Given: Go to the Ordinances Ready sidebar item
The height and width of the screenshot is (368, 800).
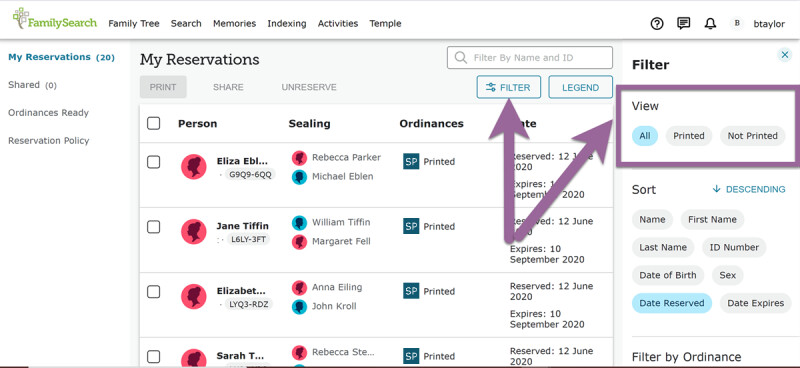Looking at the screenshot, I should coord(48,113).
